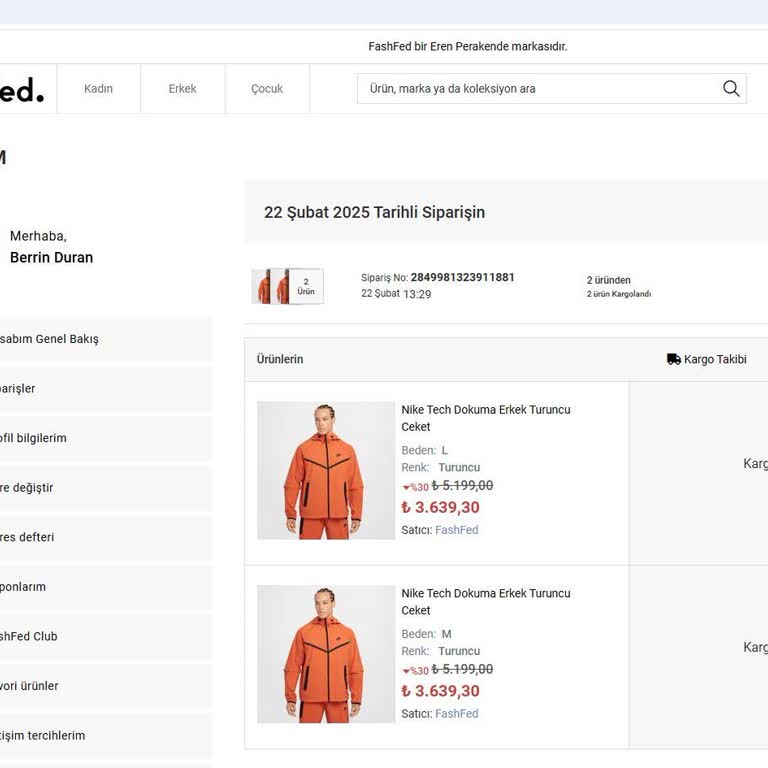This screenshot has height=768, width=768.
Task: Open the '2 Ürün' order thumbnail stack
Action: [x=288, y=286]
